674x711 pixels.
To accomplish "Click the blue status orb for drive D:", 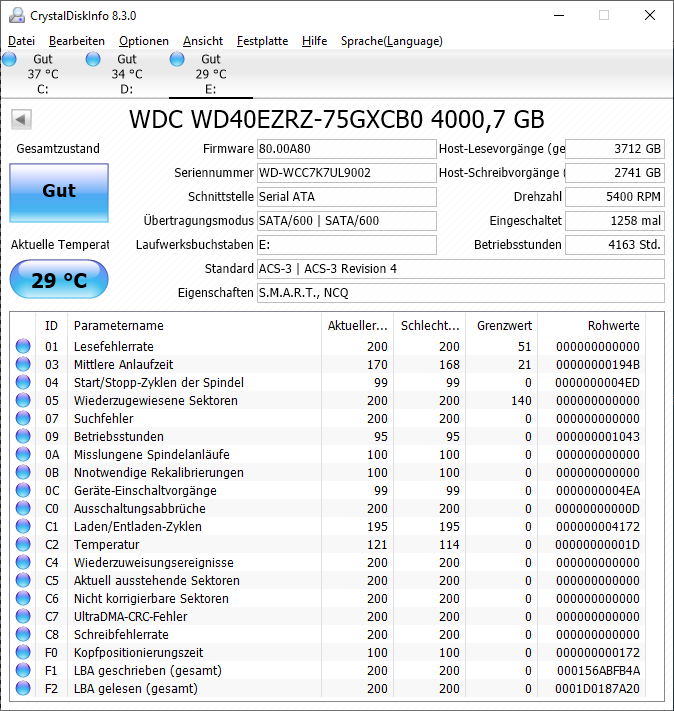I will pyautogui.click(x=93, y=59).
